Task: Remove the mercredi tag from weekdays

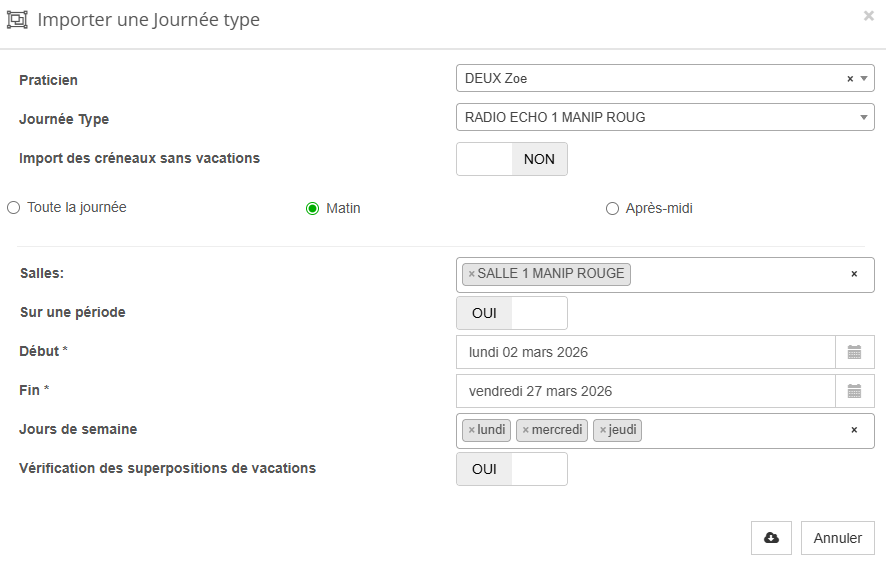Action: pyautogui.click(x=526, y=430)
